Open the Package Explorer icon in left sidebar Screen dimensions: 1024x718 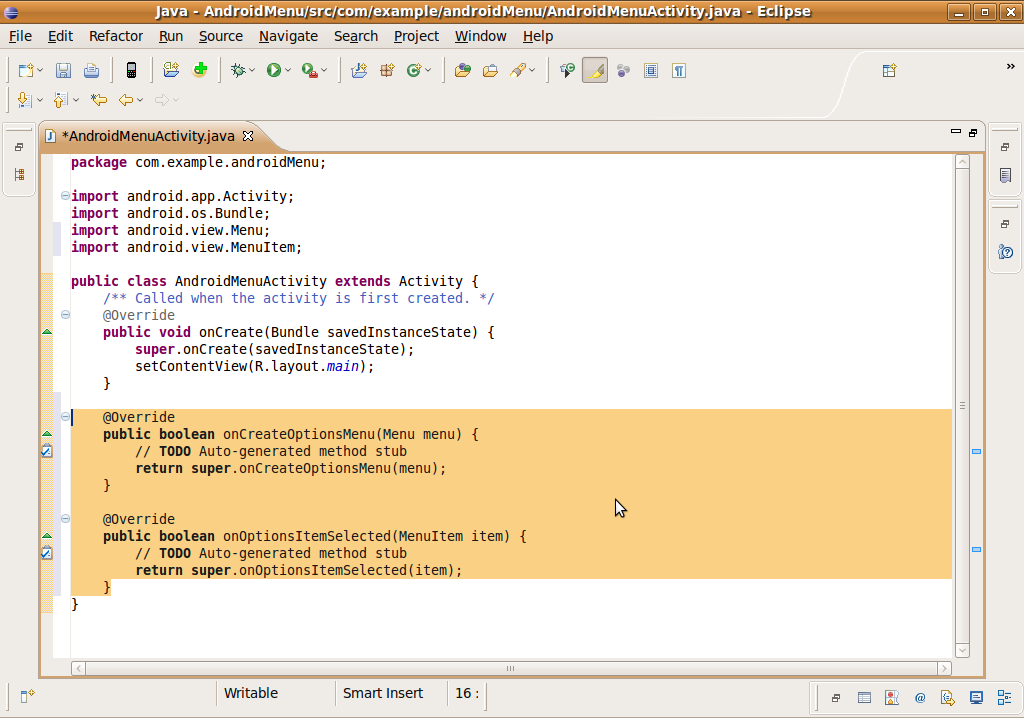coord(20,174)
